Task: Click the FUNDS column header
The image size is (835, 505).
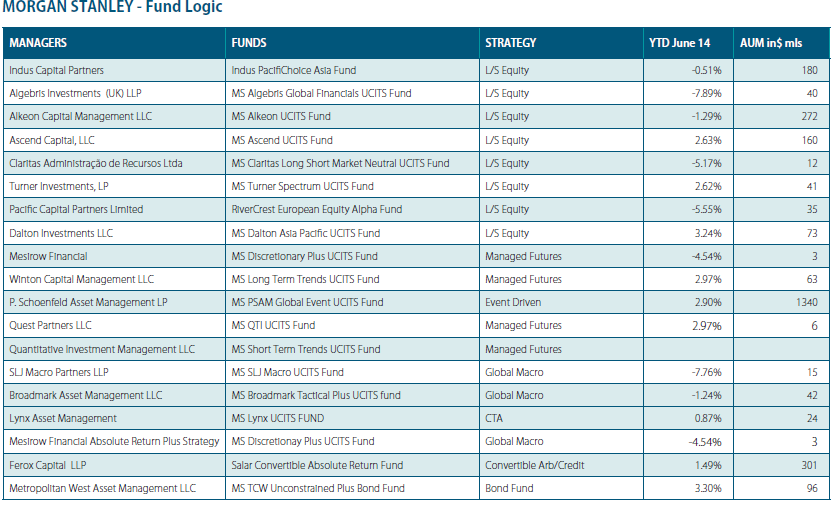Action: (x=249, y=43)
